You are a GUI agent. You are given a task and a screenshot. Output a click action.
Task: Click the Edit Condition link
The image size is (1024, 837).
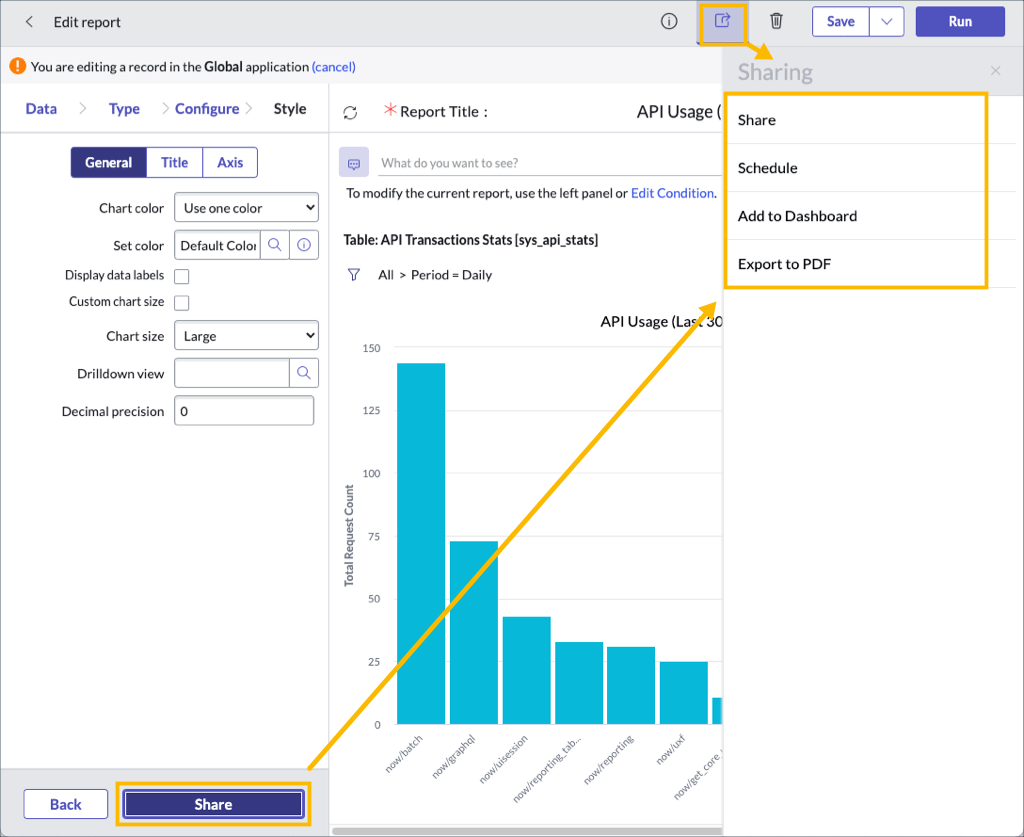pos(670,193)
